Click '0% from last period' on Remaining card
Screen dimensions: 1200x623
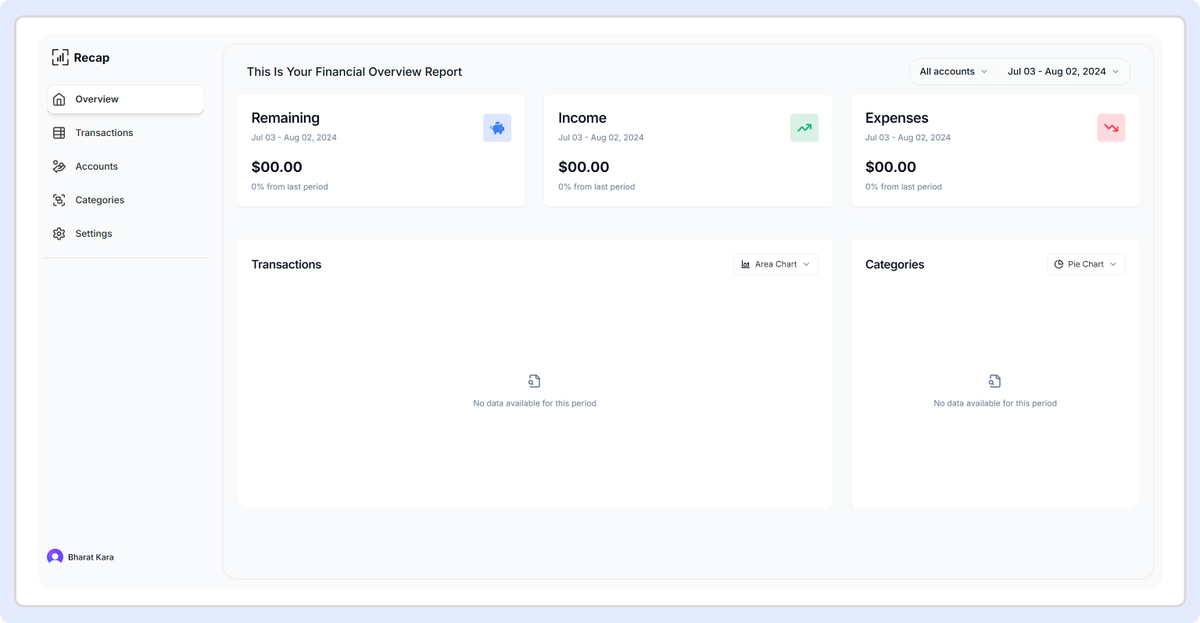(x=289, y=187)
